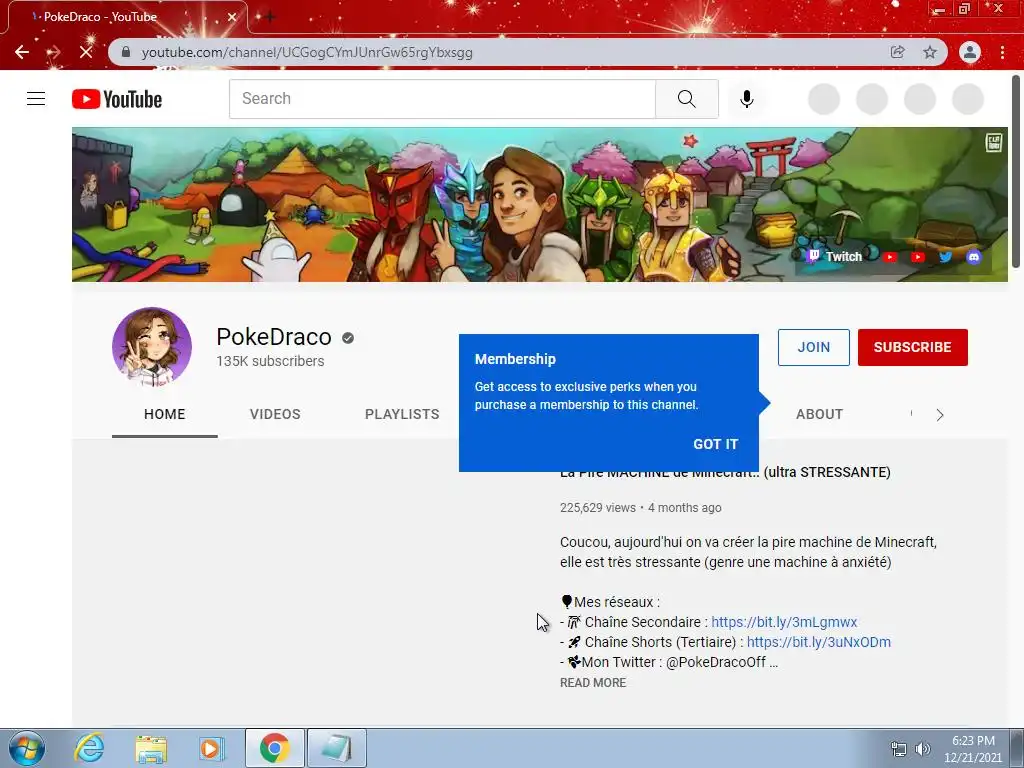Launch Internet Explorer from taskbar
Viewport: 1024px width, 768px height.
tap(89, 748)
